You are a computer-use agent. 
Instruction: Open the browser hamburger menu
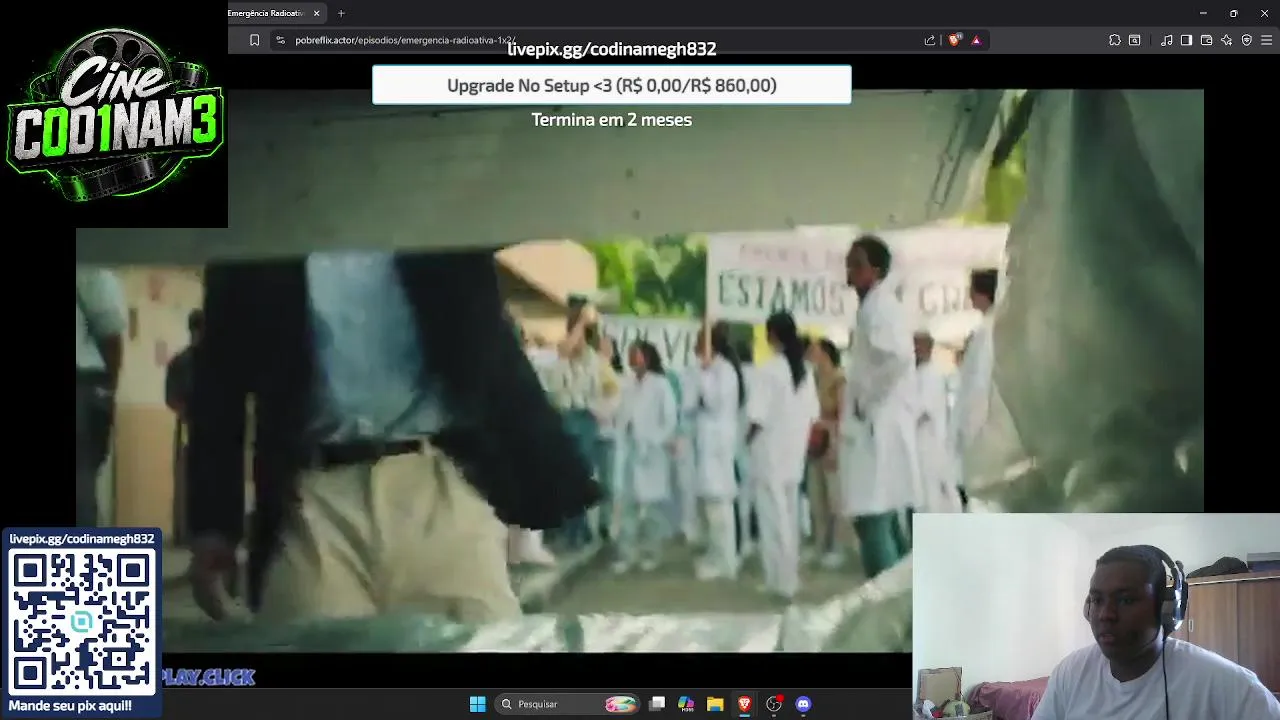click(x=1267, y=40)
